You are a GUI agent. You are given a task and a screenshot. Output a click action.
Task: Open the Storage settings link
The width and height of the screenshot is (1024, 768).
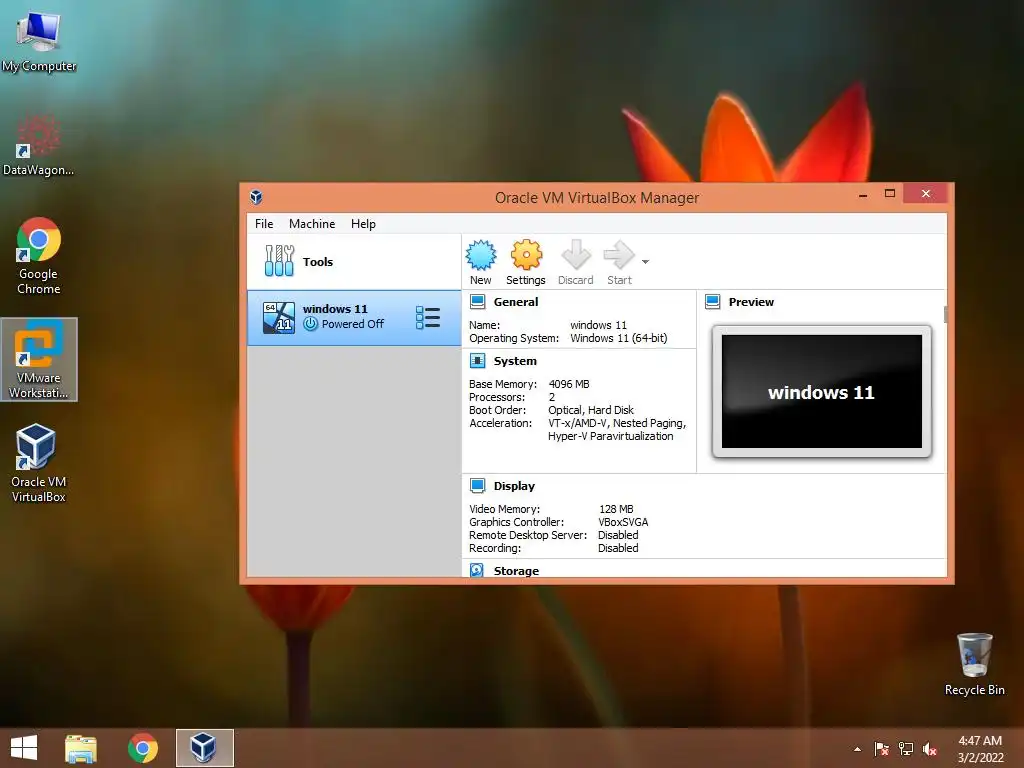pos(516,571)
